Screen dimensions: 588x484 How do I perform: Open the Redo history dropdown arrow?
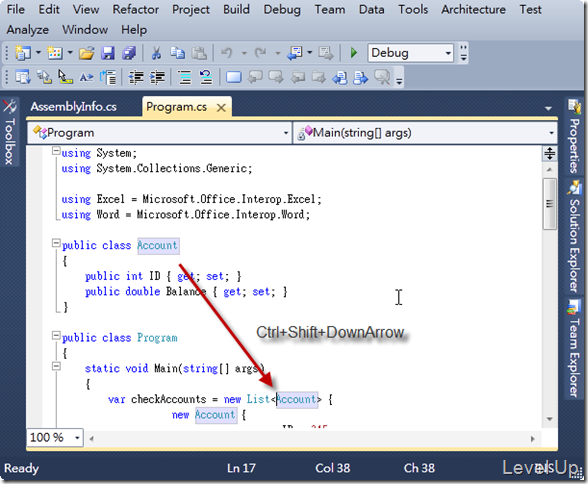coord(278,53)
